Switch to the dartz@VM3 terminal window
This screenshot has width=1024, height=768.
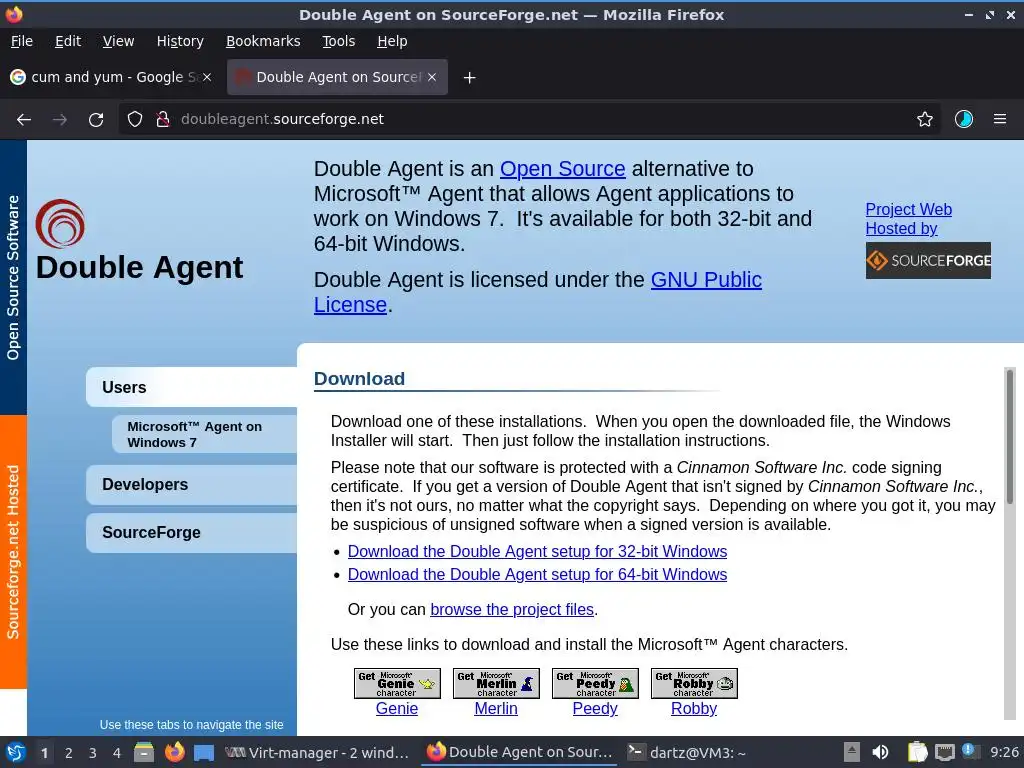click(x=686, y=752)
